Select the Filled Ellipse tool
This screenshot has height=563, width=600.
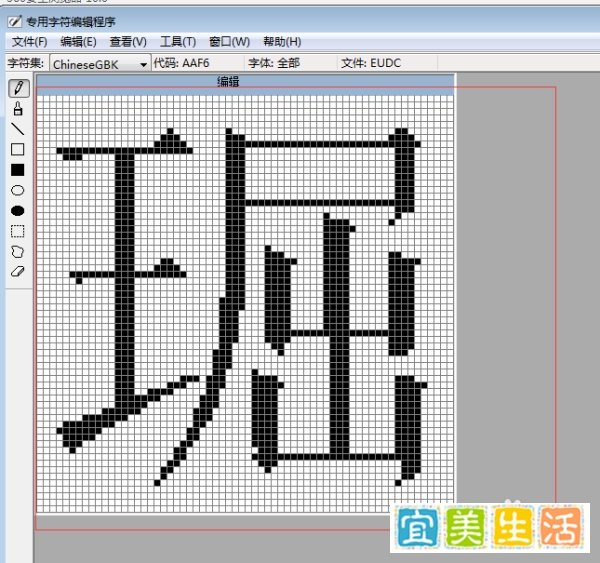coord(18,211)
